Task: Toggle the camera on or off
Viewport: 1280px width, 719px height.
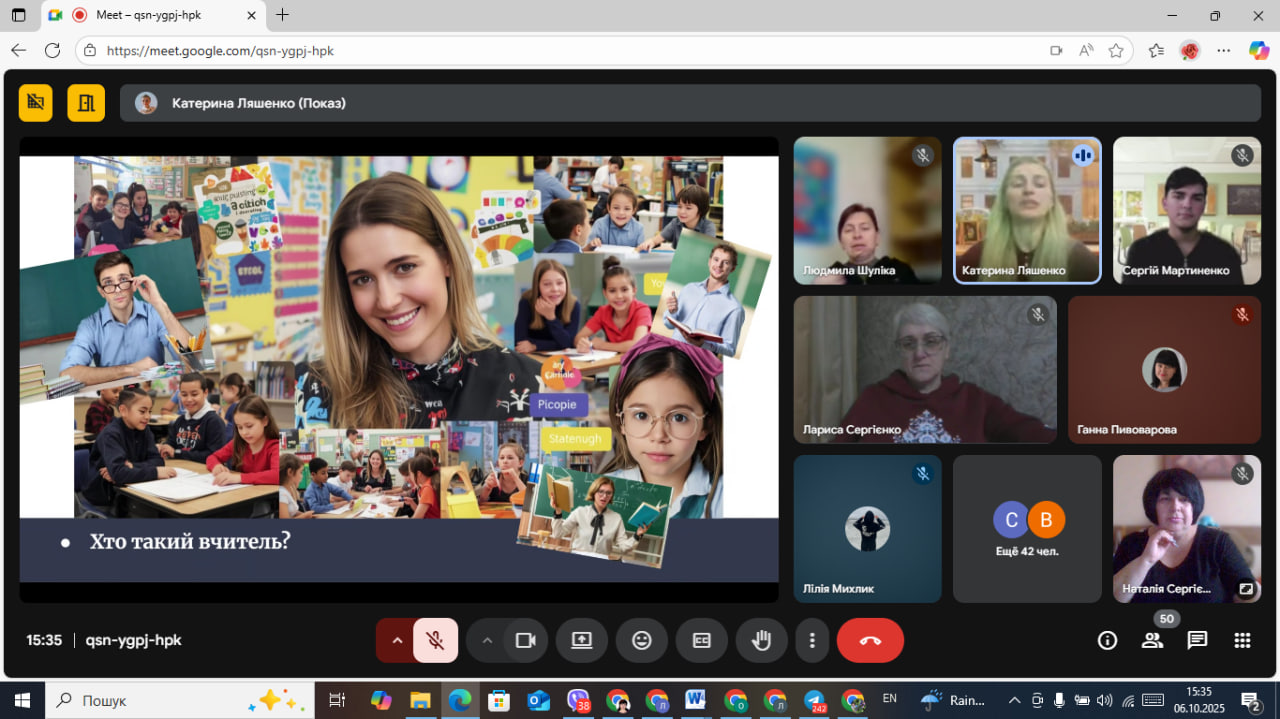Action: 525,641
